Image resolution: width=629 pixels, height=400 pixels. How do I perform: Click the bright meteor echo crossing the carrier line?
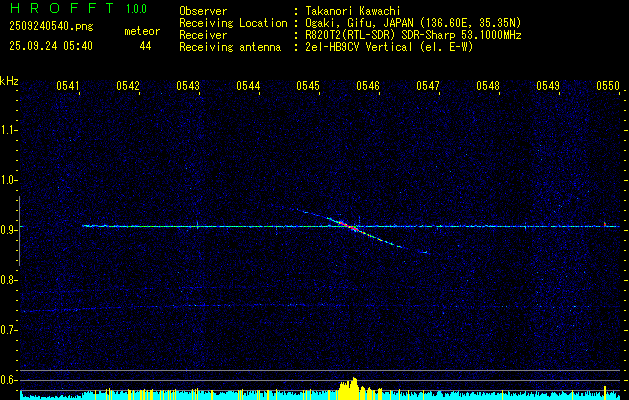tap(349, 226)
